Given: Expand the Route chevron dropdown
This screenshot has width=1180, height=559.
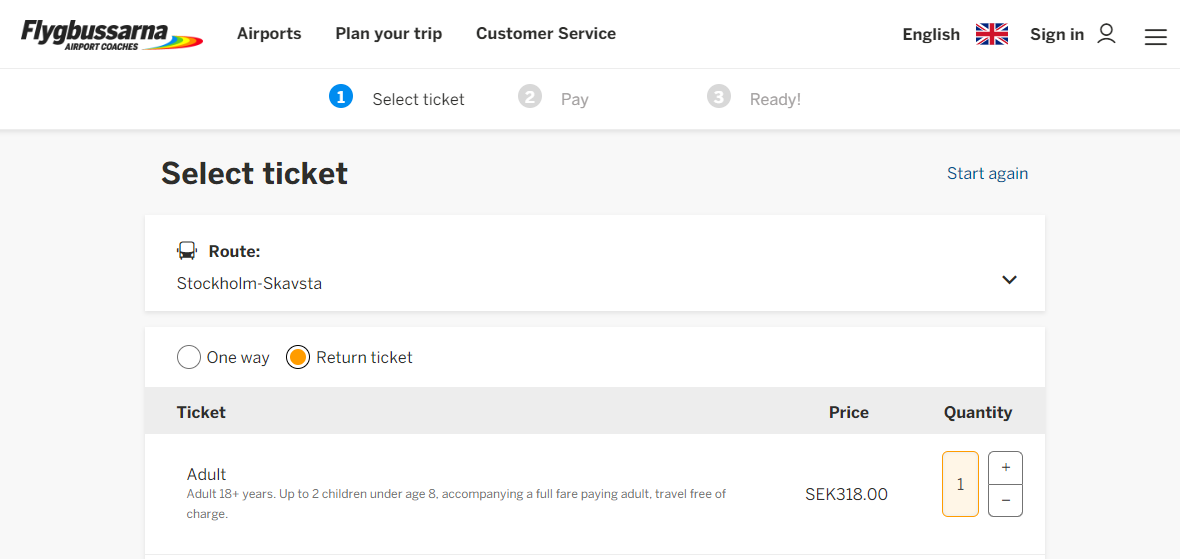Looking at the screenshot, I should pyautogui.click(x=1009, y=280).
